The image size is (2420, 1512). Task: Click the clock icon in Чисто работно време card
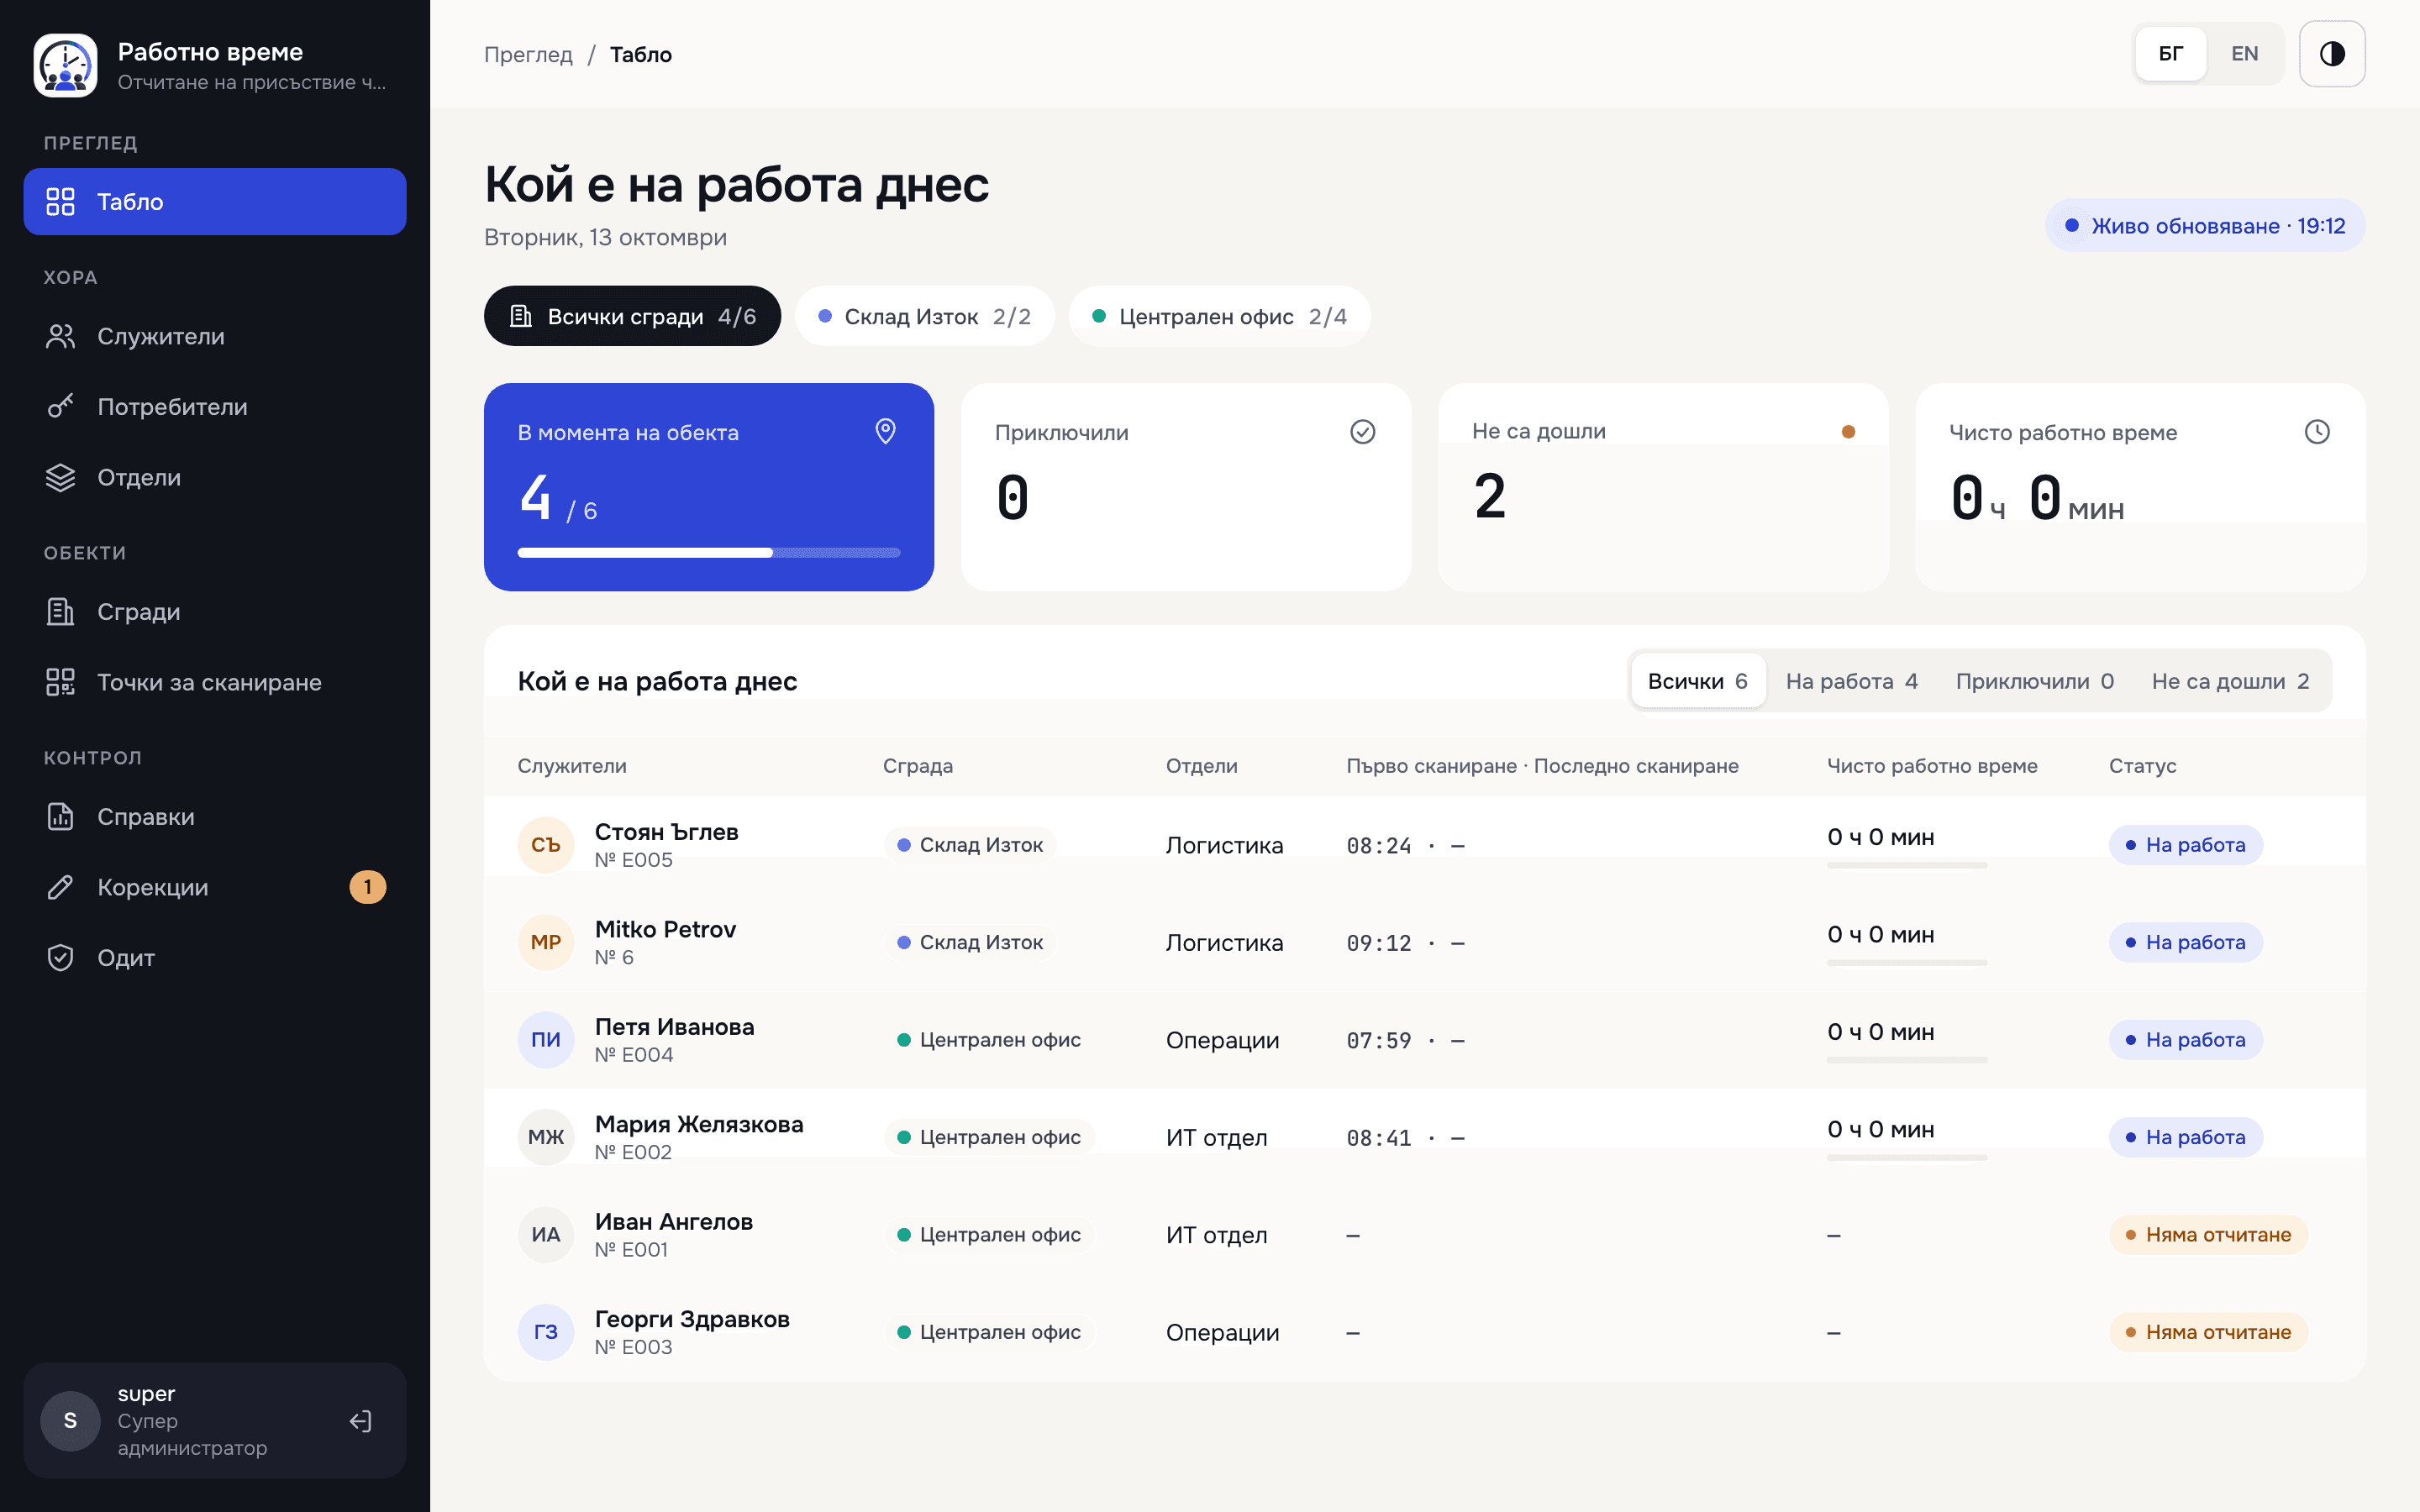[2316, 431]
